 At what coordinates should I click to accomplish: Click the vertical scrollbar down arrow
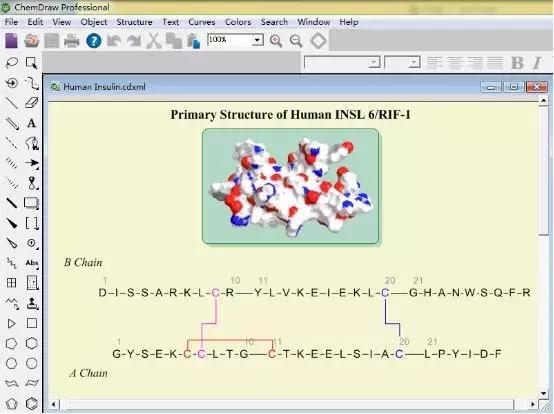pyautogui.click(x=544, y=393)
